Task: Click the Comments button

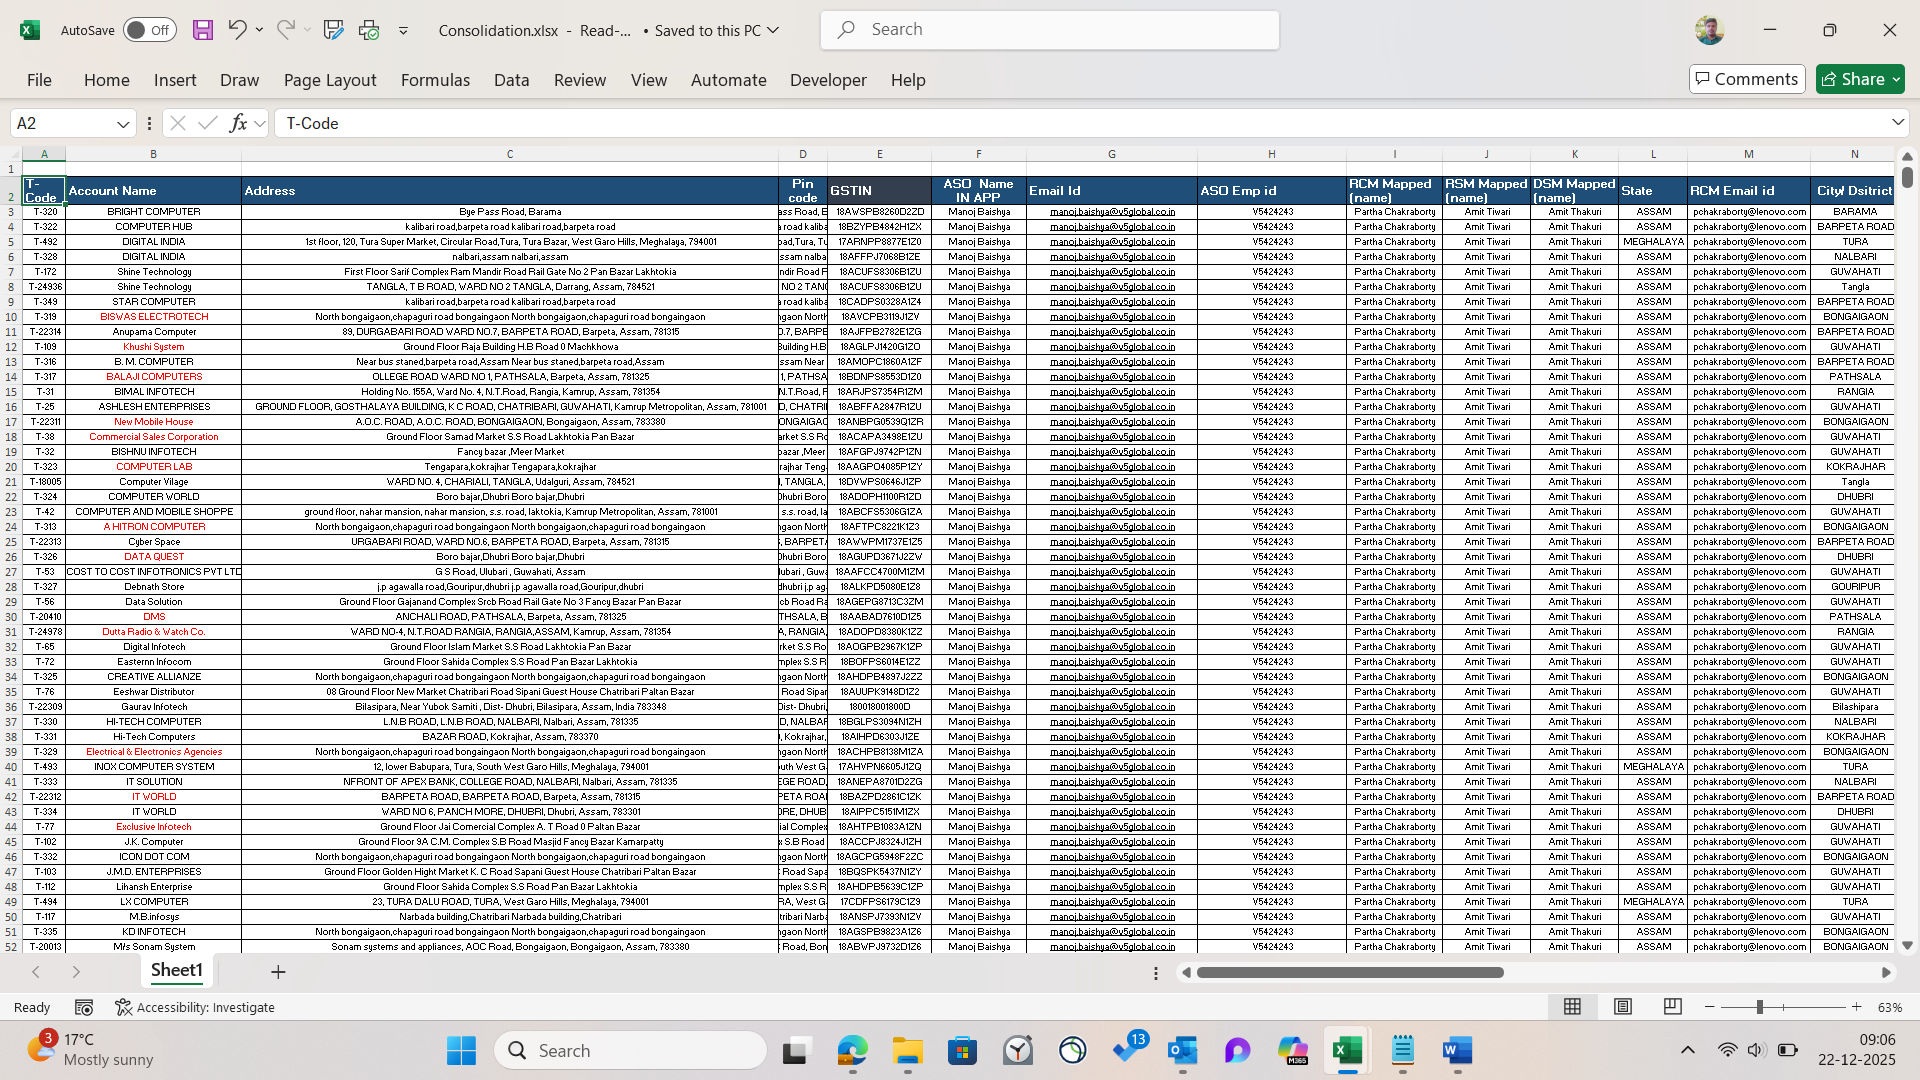Action: (1746, 79)
